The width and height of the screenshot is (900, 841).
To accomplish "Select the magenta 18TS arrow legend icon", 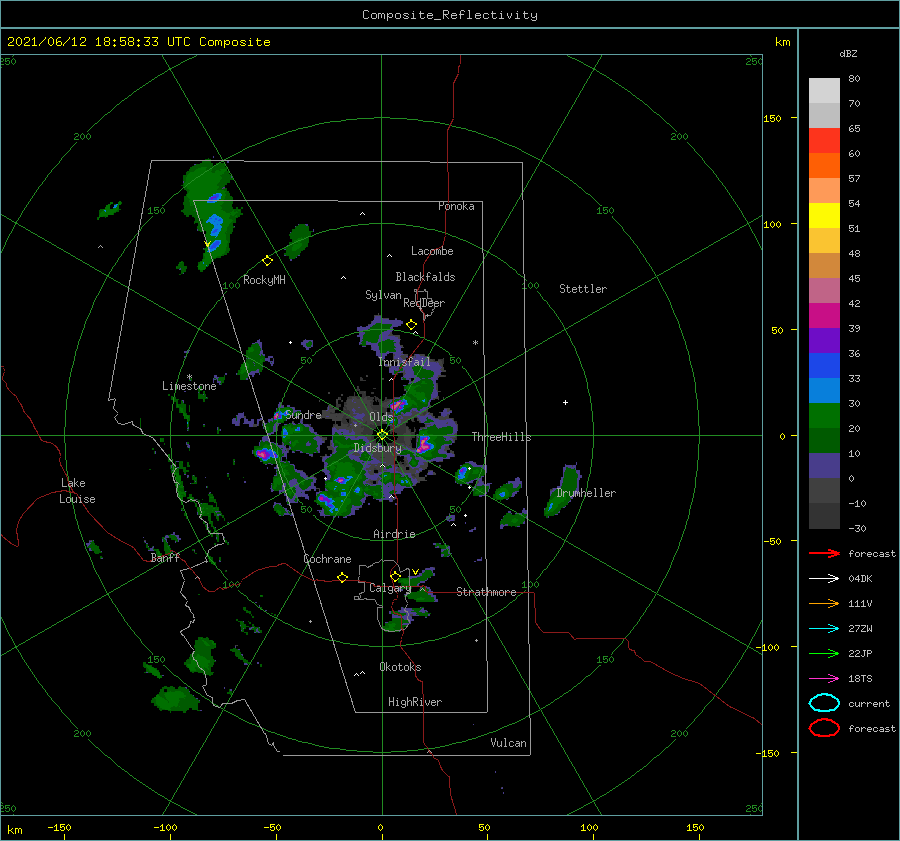I will coord(824,679).
